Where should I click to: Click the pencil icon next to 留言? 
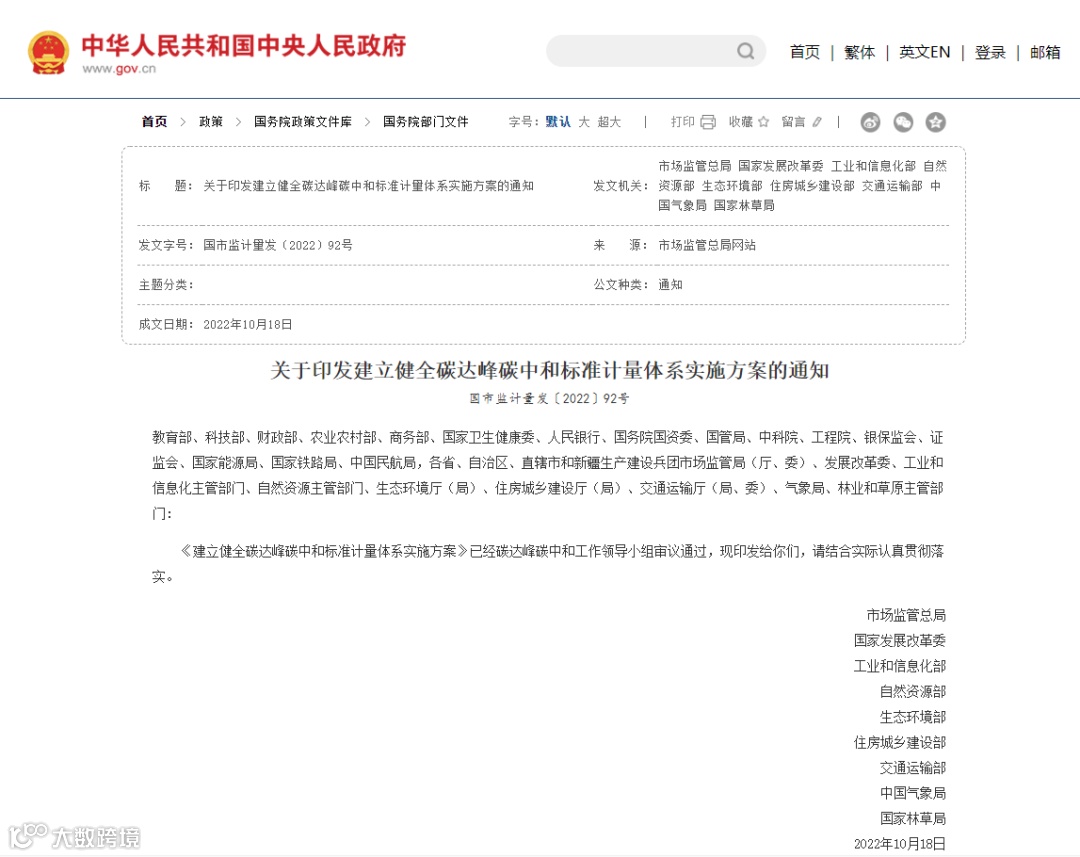pos(817,122)
